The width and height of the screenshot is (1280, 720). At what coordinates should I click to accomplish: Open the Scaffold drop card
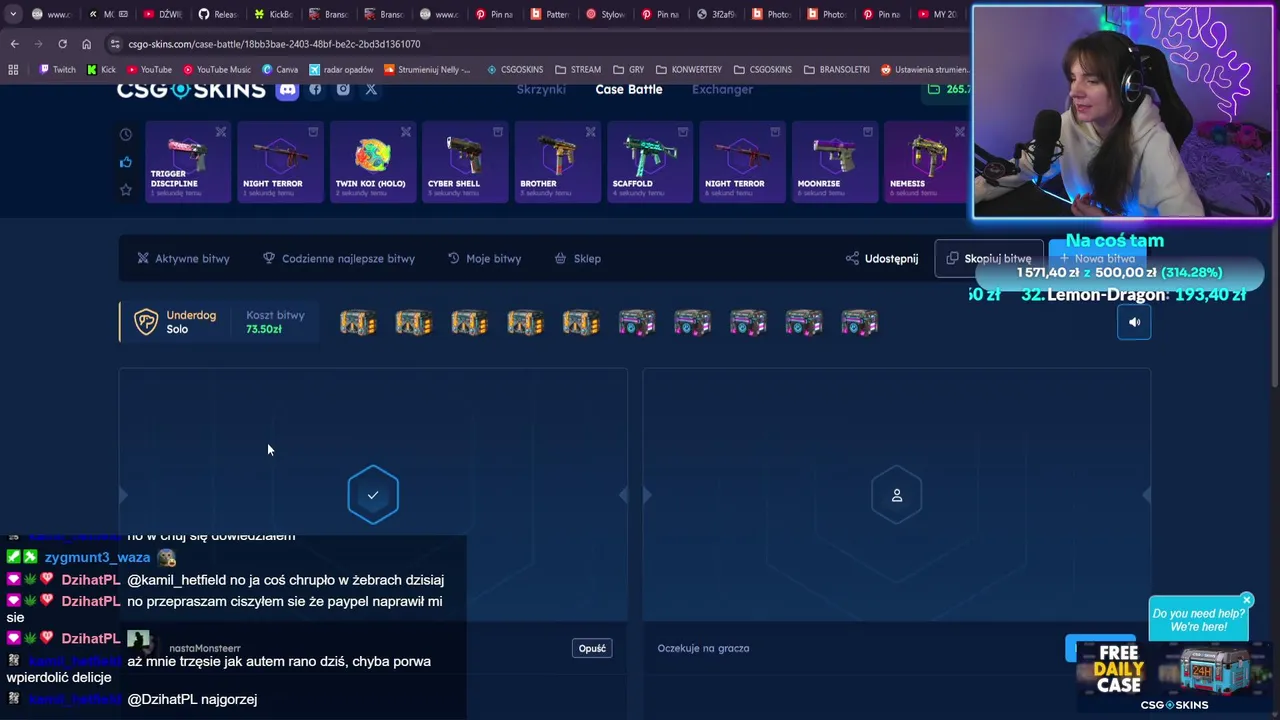coord(649,161)
